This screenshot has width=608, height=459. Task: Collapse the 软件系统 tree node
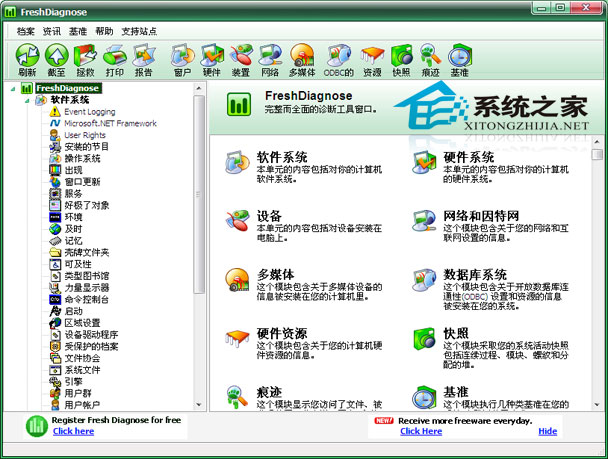point(27,101)
